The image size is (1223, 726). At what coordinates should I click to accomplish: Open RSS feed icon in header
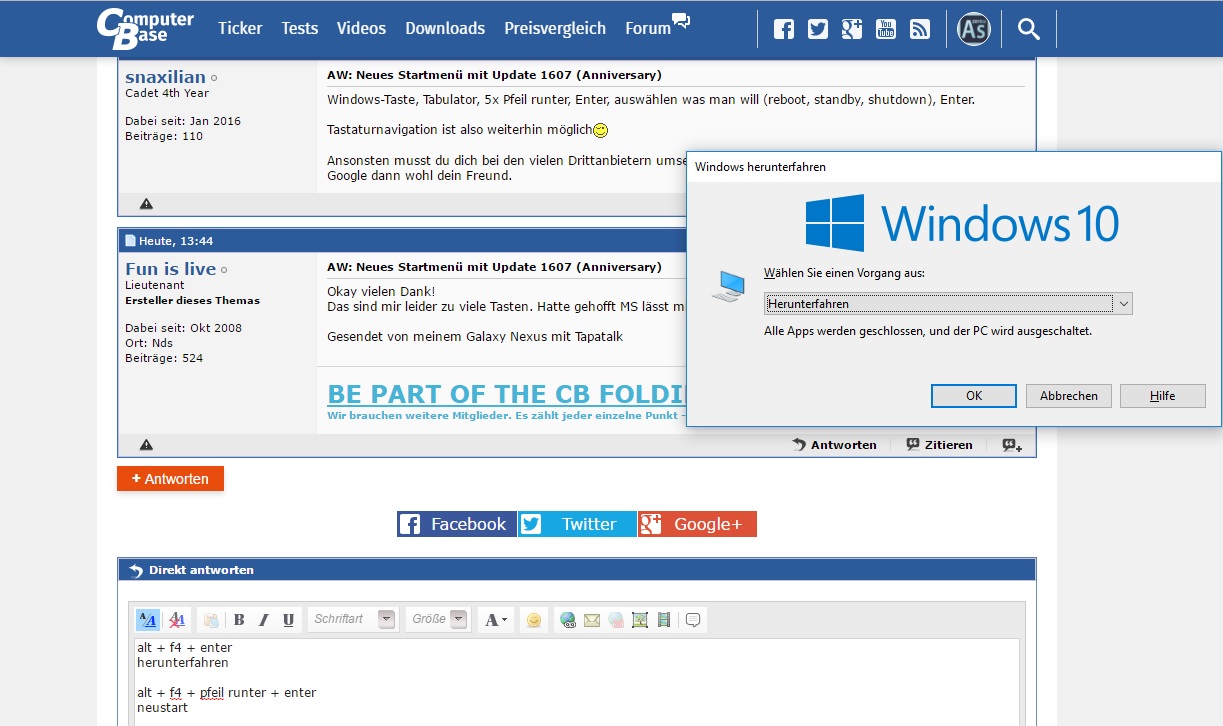tap(920, 29)
